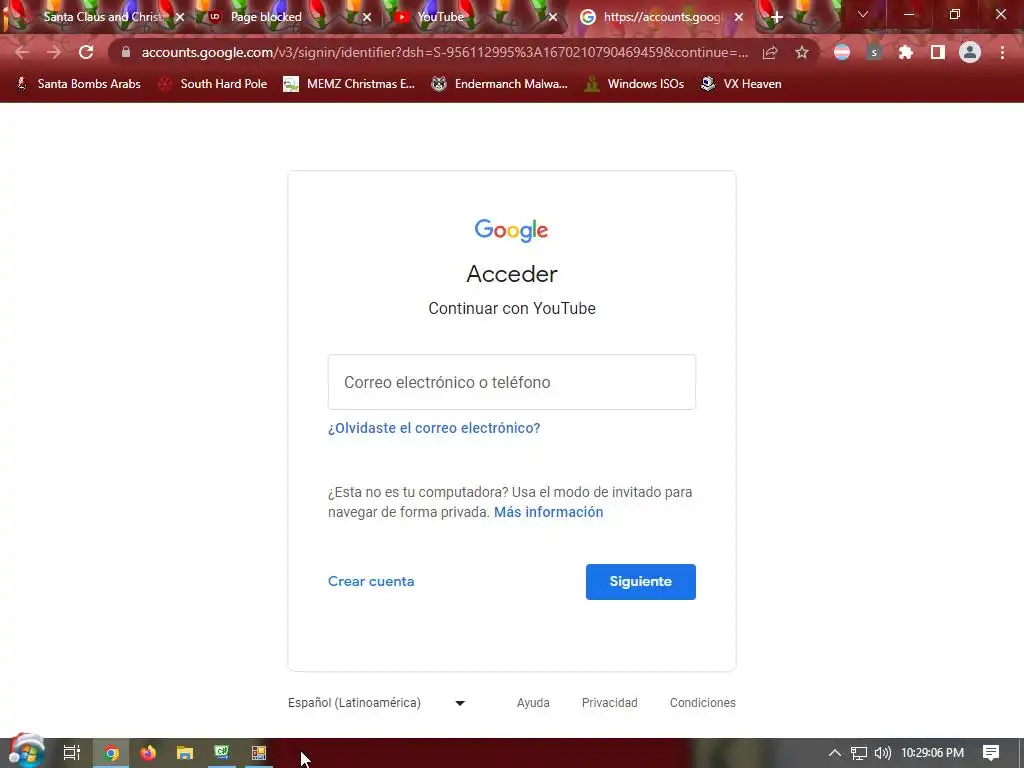
Task: Open the VX Heaven bookmark
Action: pos(741,84)
